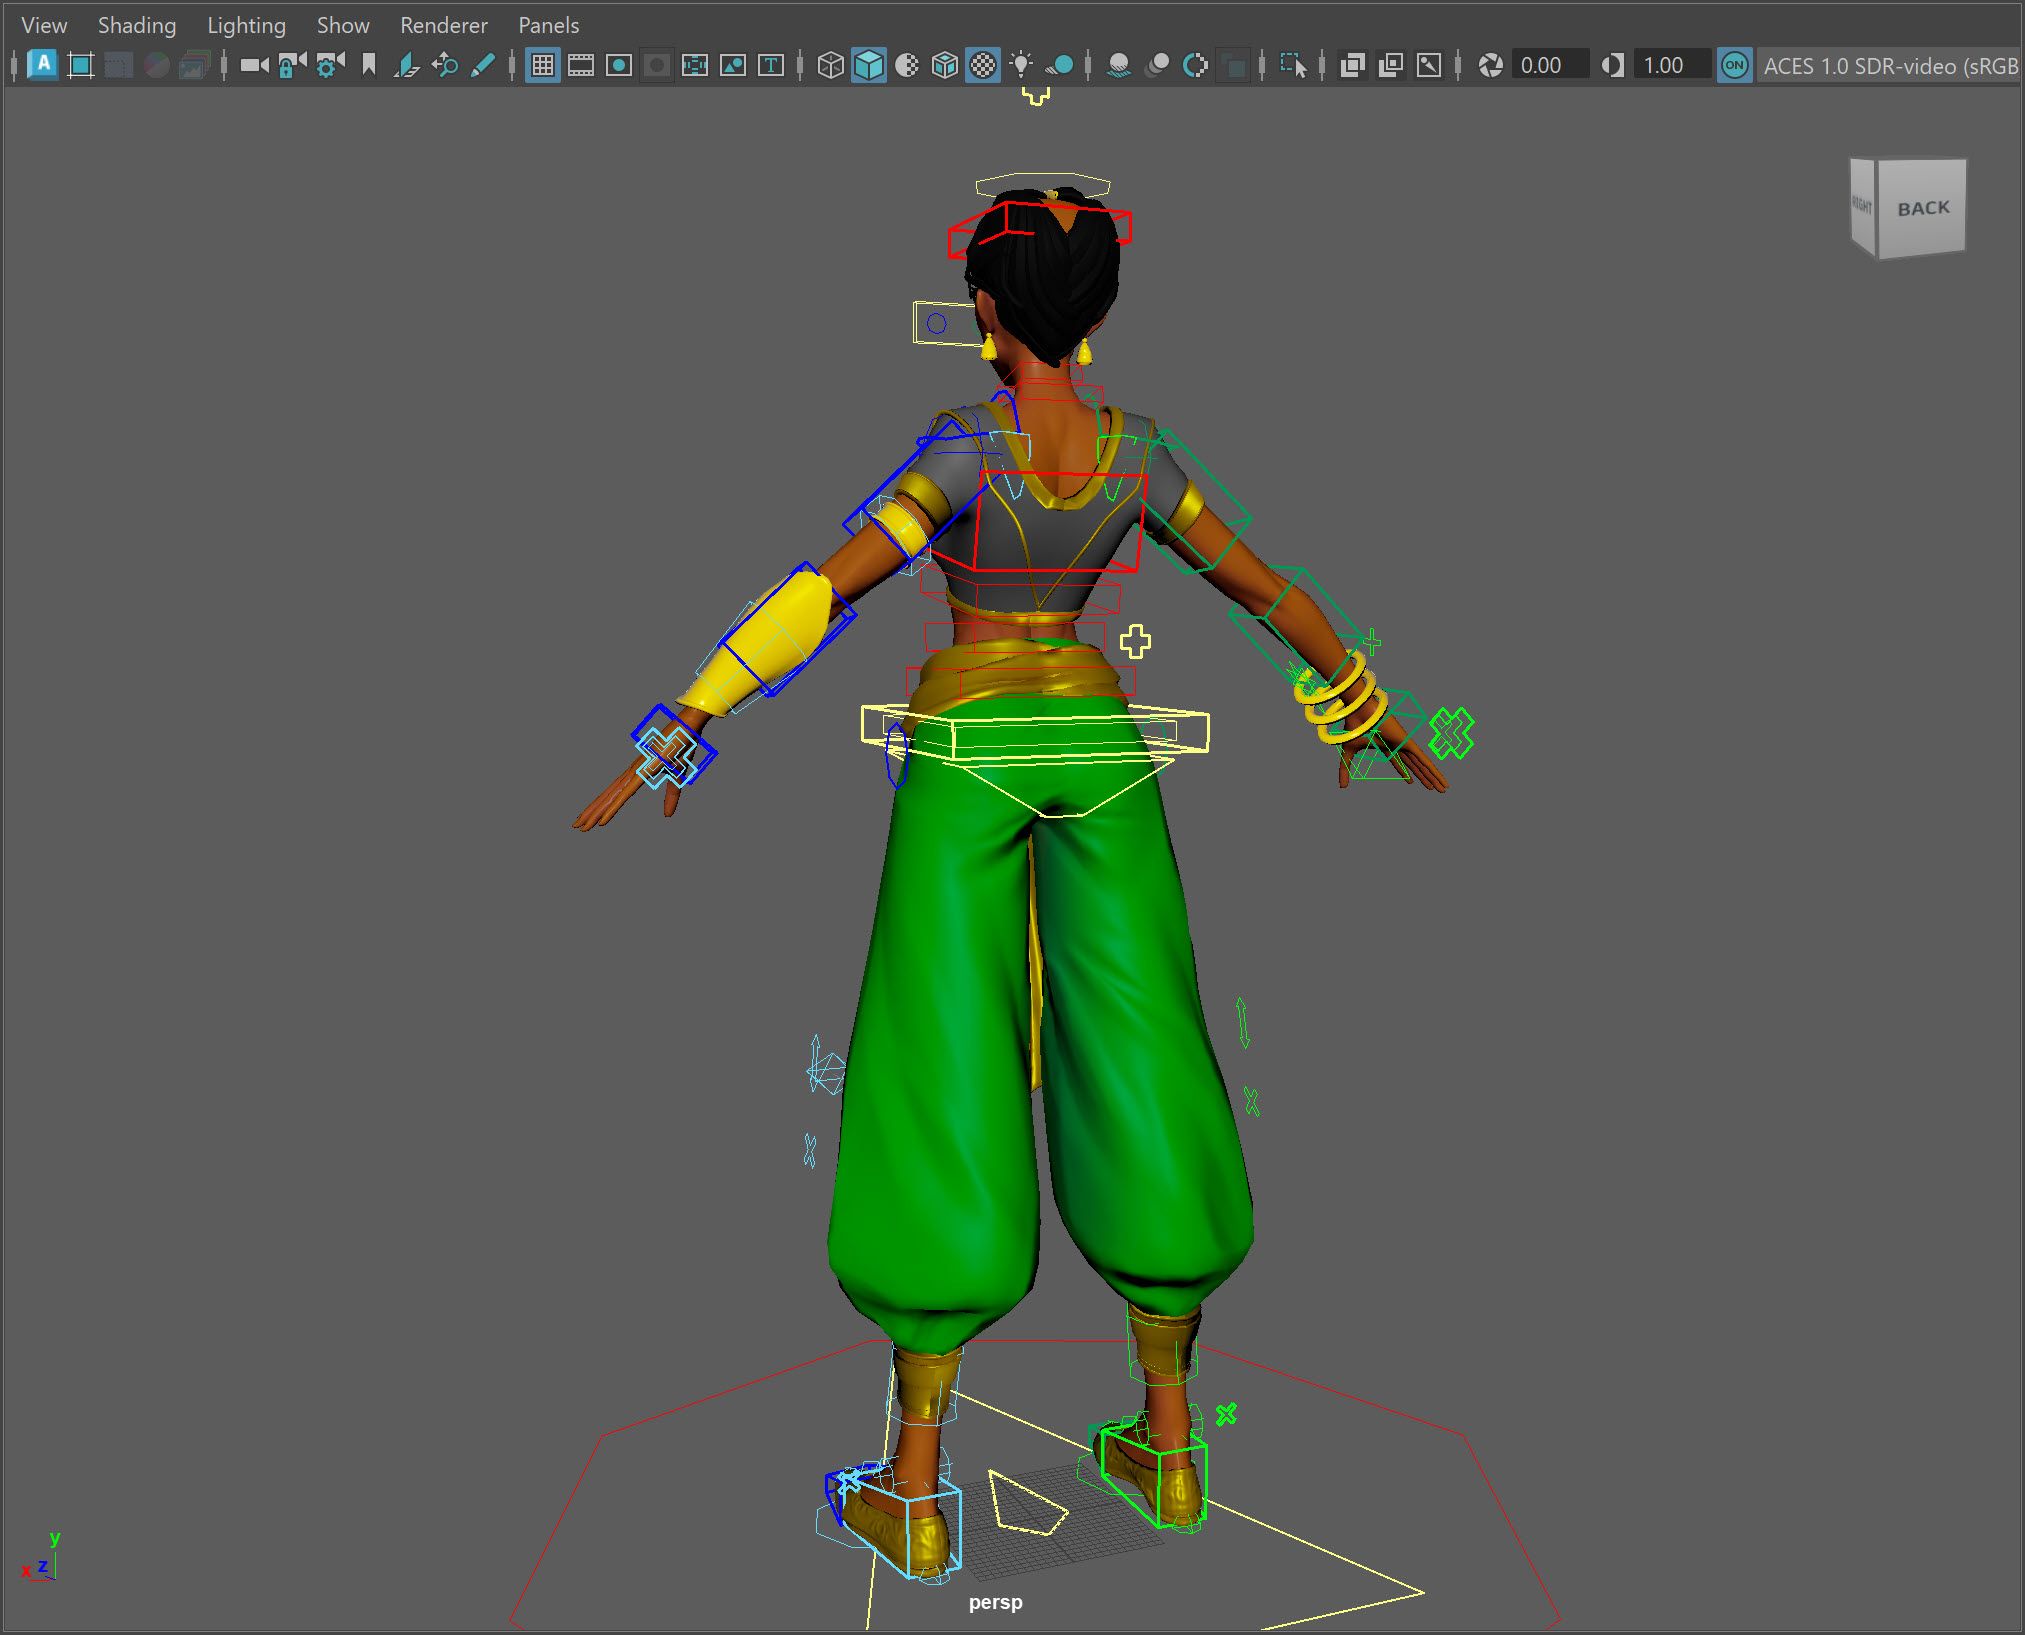Open the ACES 1.0 SDR-video view transform dropdown
Screen dimensions: 2025x1635
[x=1890, y=66]
